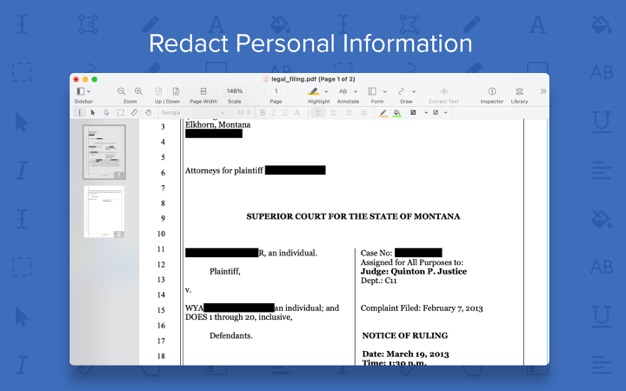Image resolution: width=626 pixels, height=391 pixels.
Task: Show more toolbar items via double chevron
Action: click(x=543, y=91)
